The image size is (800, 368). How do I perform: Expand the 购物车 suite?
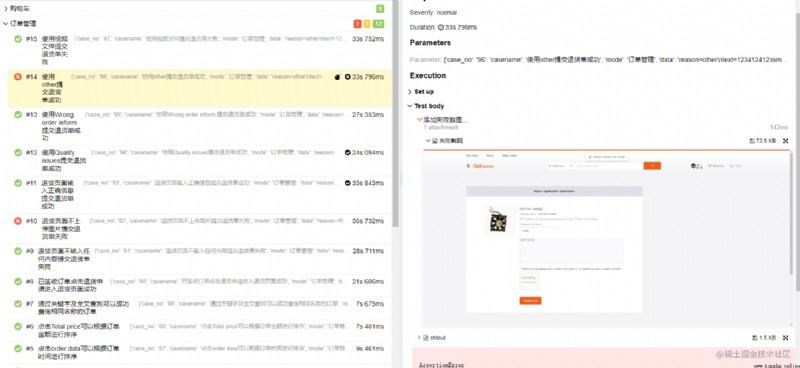click(6, 8)
